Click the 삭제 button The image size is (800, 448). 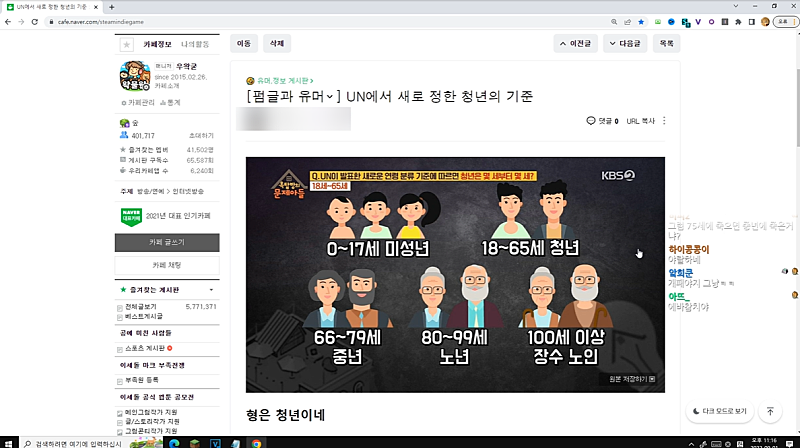tap(277, 43)
